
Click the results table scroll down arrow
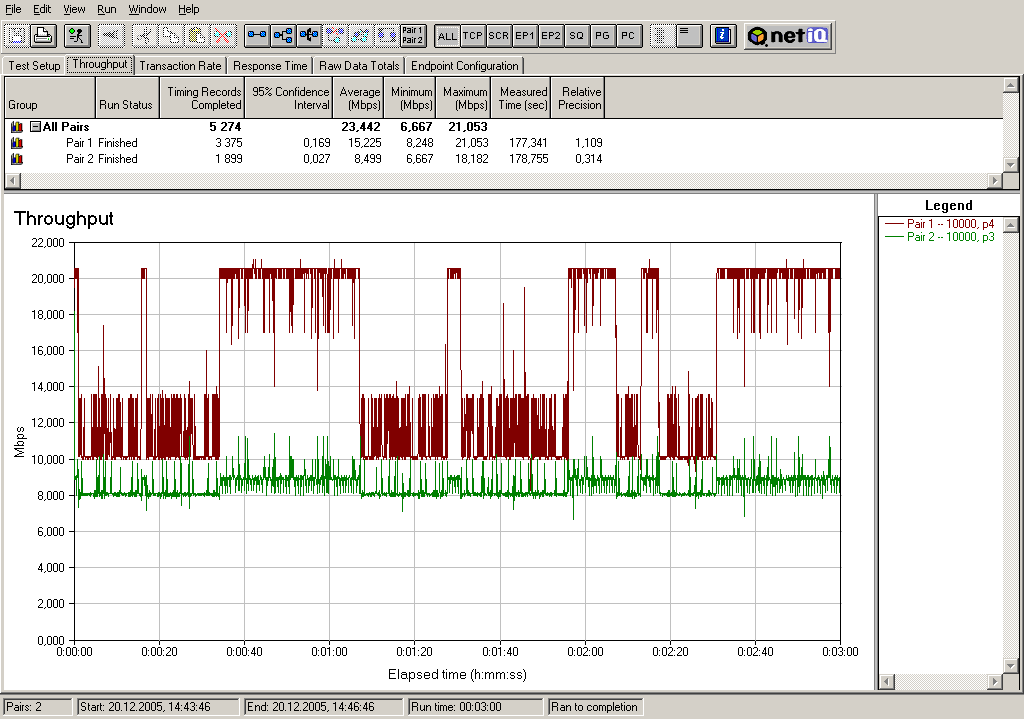click(x=1010, y=166)
